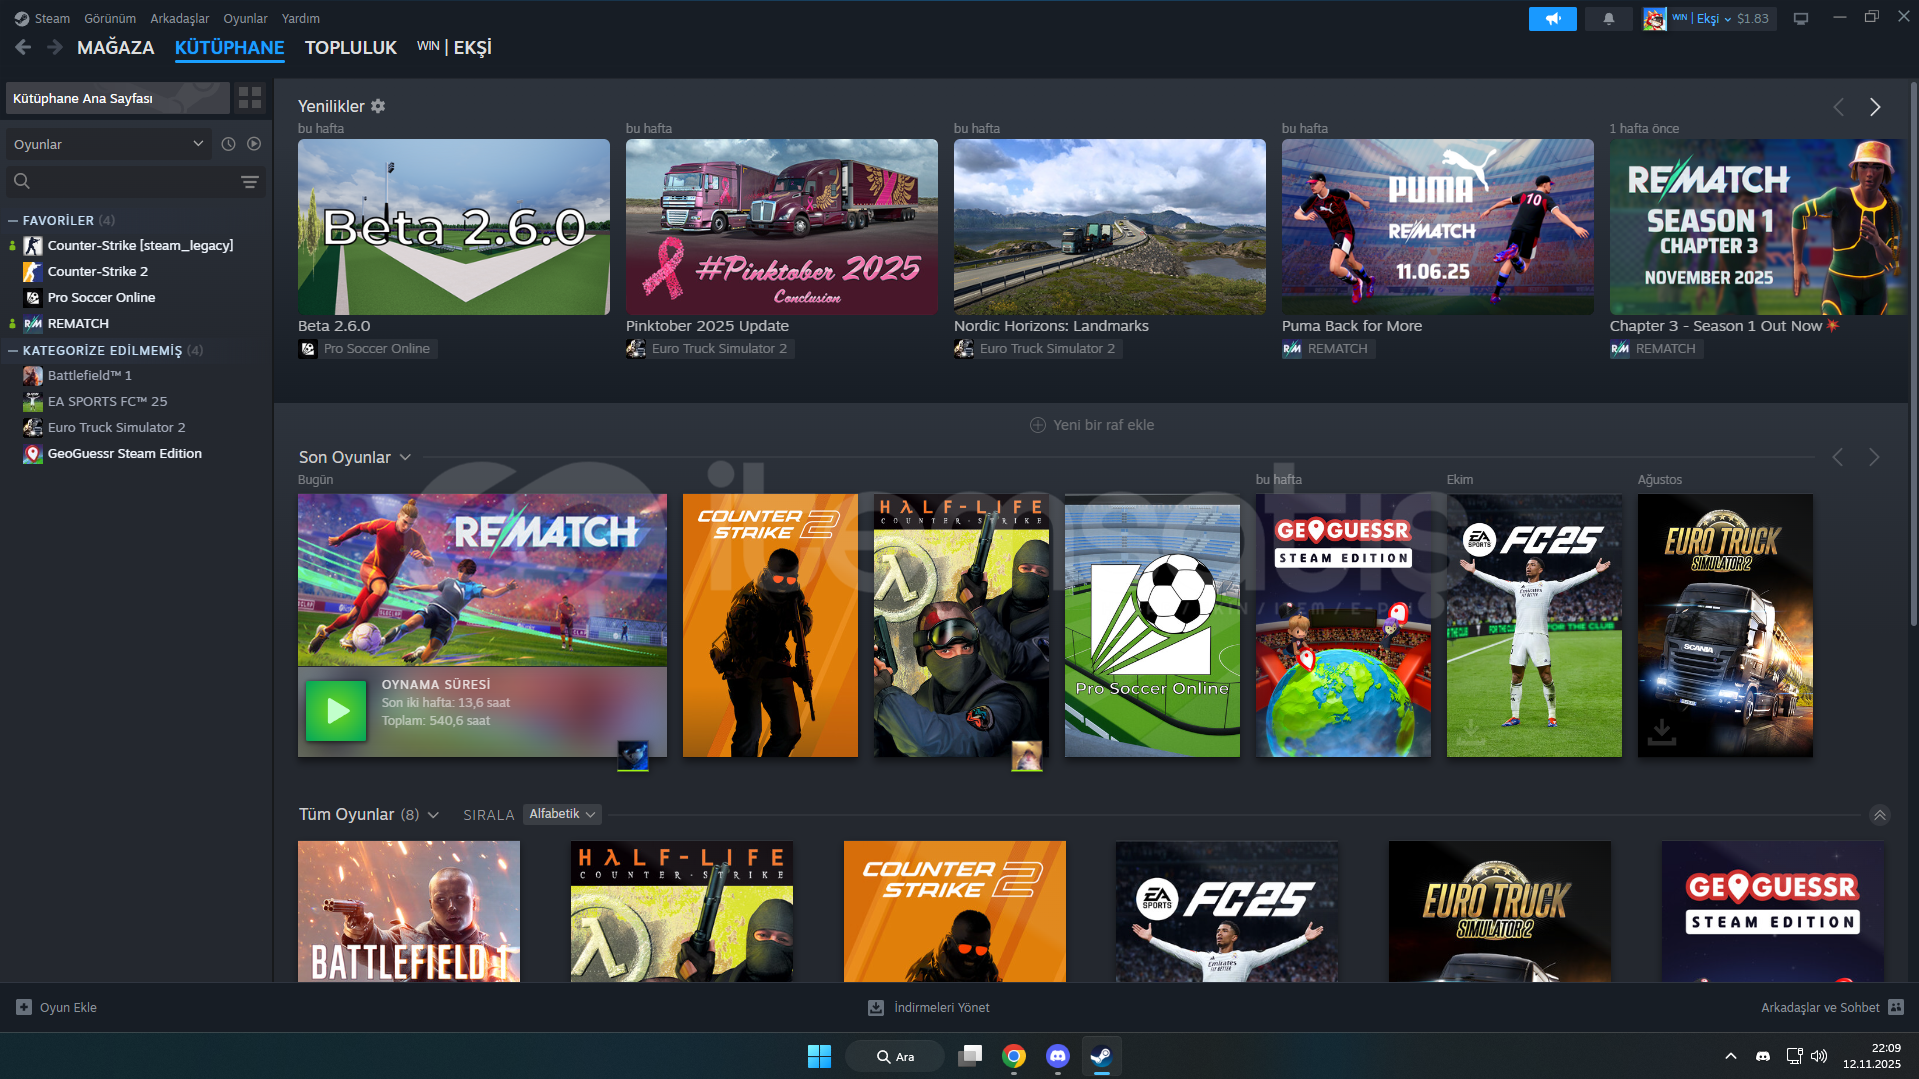Go to the TOPLULUK tab
1919x1079 pixels.
click(x=351, y=47)
